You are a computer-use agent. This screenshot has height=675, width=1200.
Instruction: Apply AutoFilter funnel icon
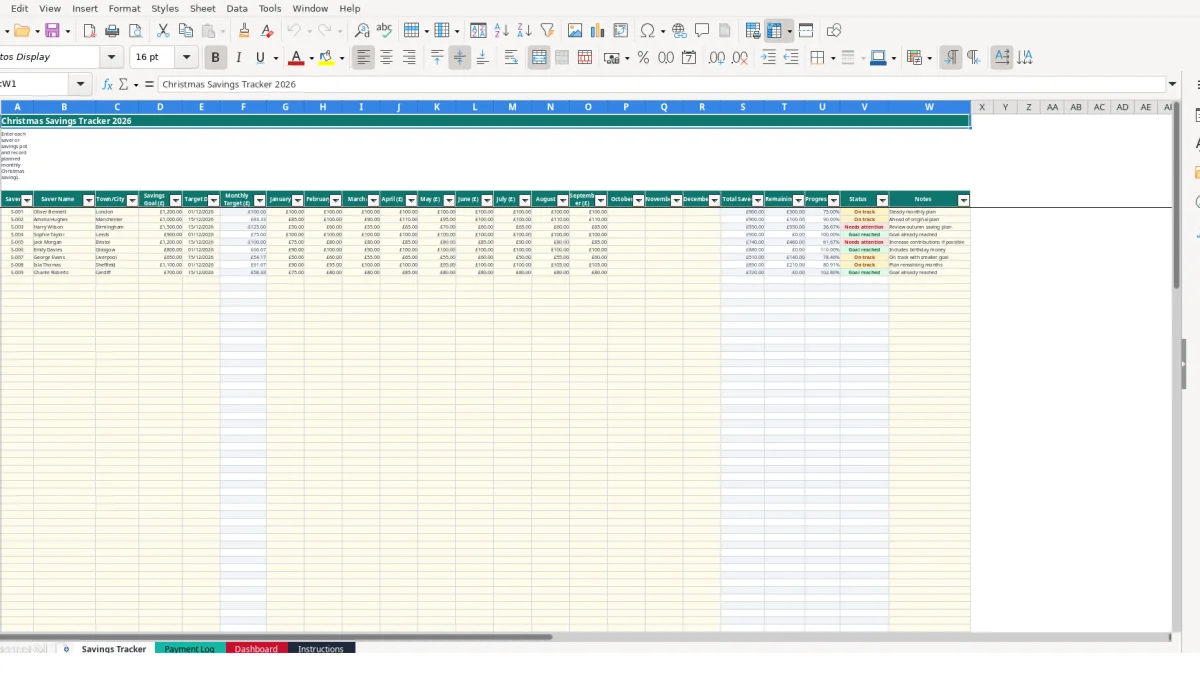click(x=547, y=31)
